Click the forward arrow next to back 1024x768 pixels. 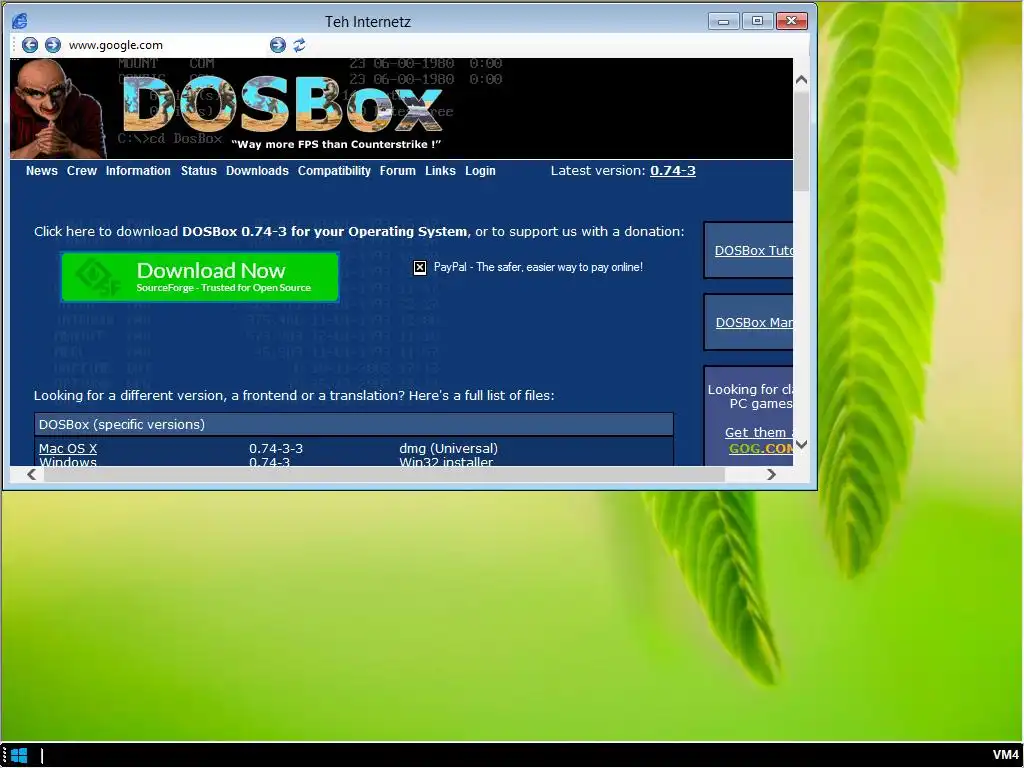tap(53, 45)
